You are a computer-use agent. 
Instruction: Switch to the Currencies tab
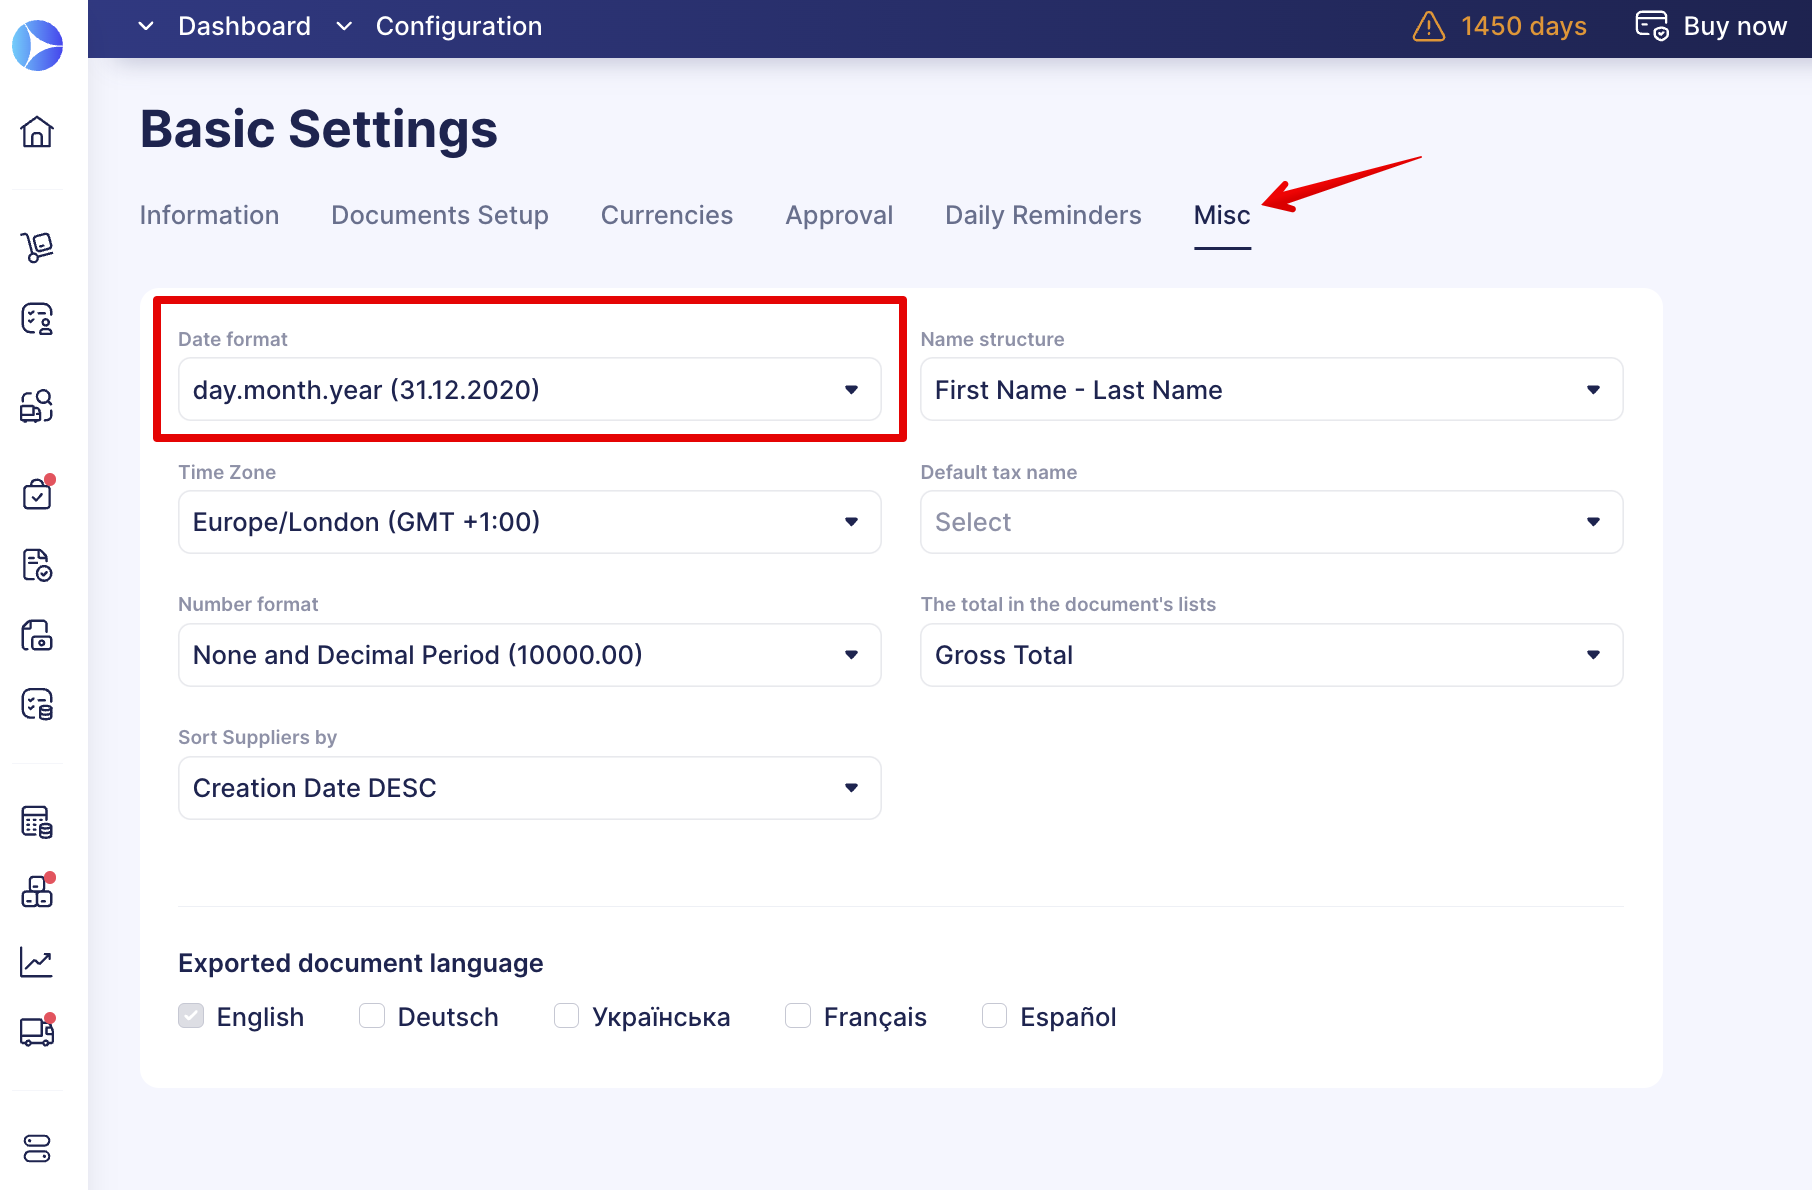click(x=666, y=214)
